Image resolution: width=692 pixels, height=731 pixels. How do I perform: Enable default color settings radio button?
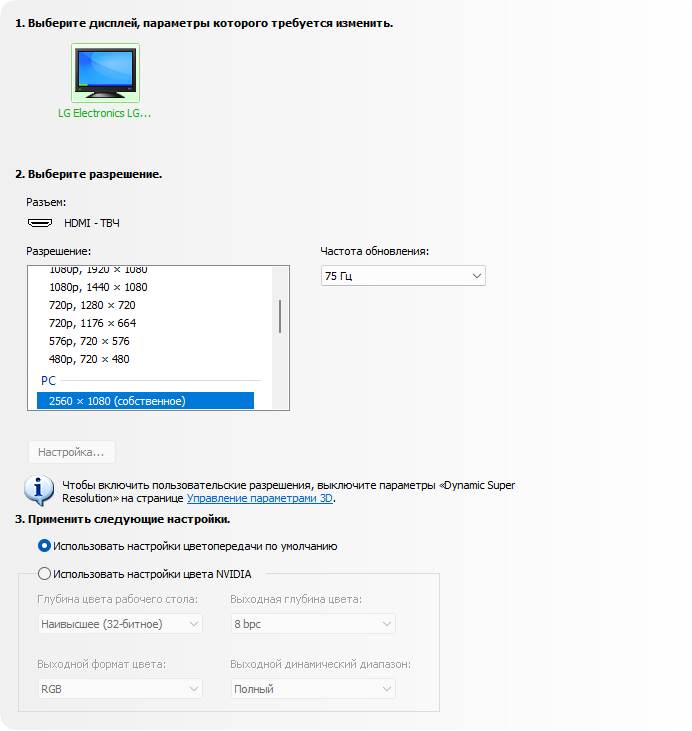tap(44, 546)
